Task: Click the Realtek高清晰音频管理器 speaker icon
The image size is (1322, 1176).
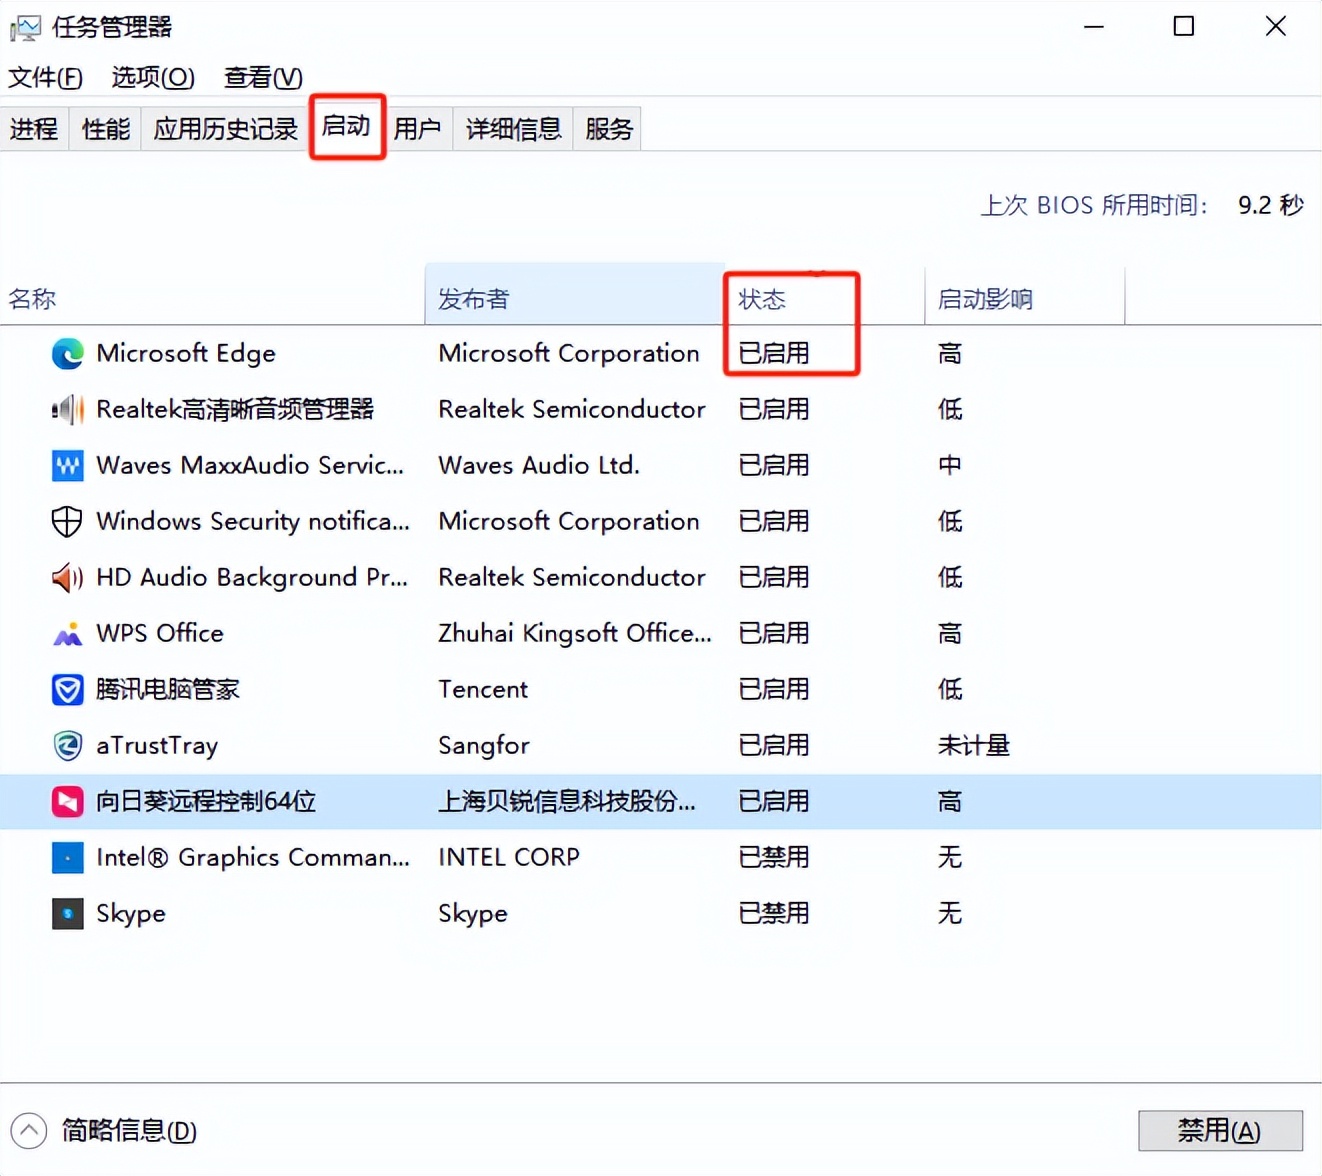Action: tap(67, 409)
